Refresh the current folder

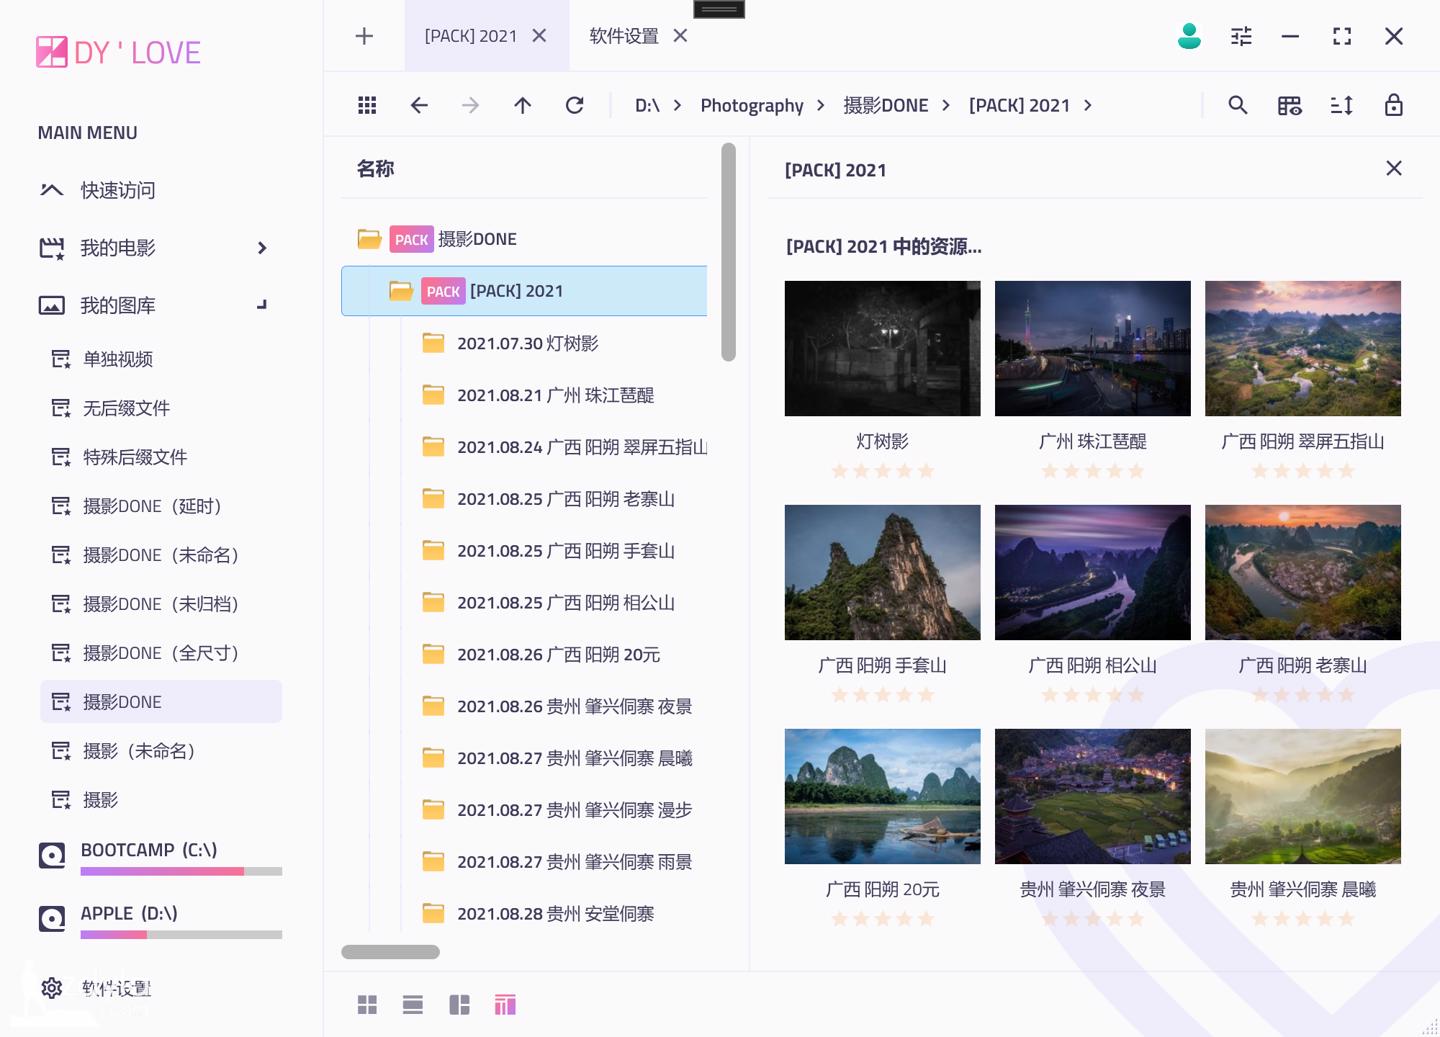pyautogui.click(x=574, y=105)
